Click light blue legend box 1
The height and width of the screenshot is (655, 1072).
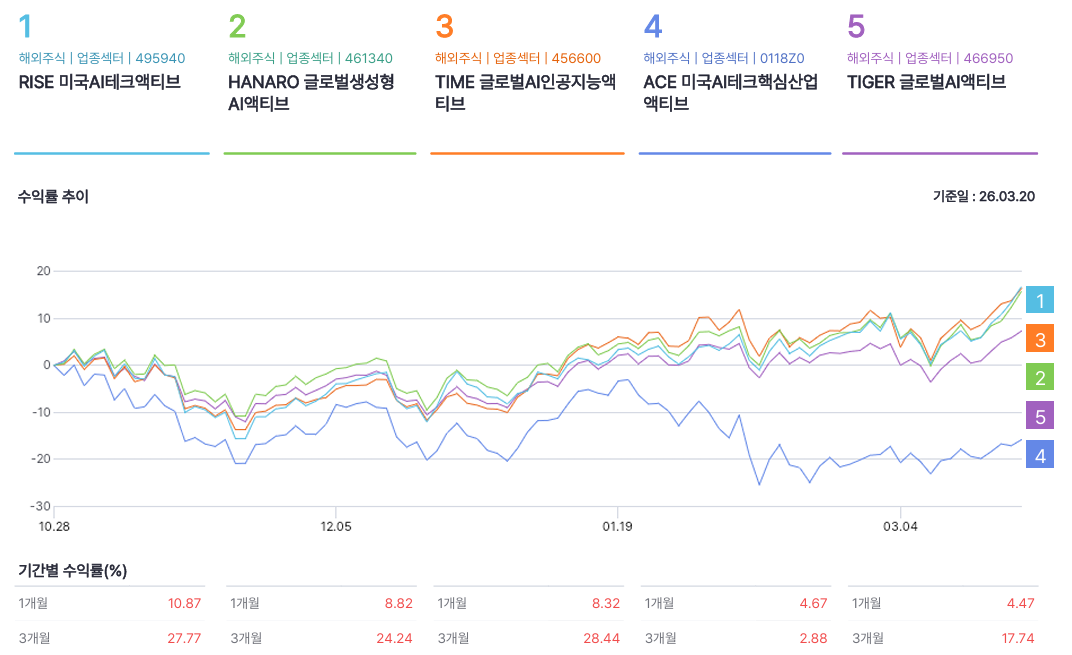coord(1040,300)
